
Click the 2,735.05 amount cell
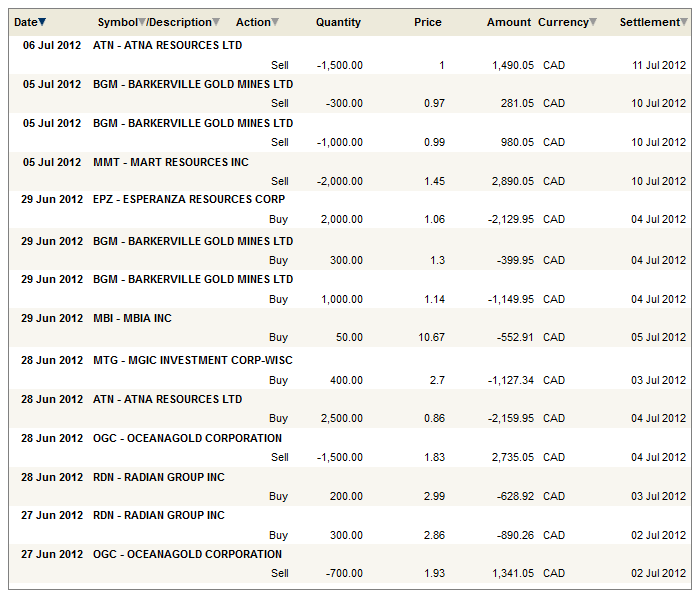513,457
